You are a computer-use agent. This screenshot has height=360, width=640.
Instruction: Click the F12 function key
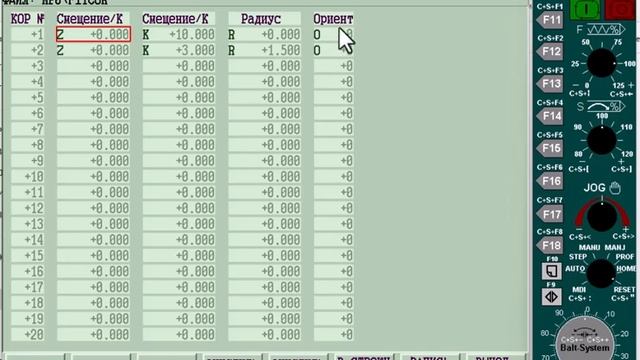pos(550,52)
